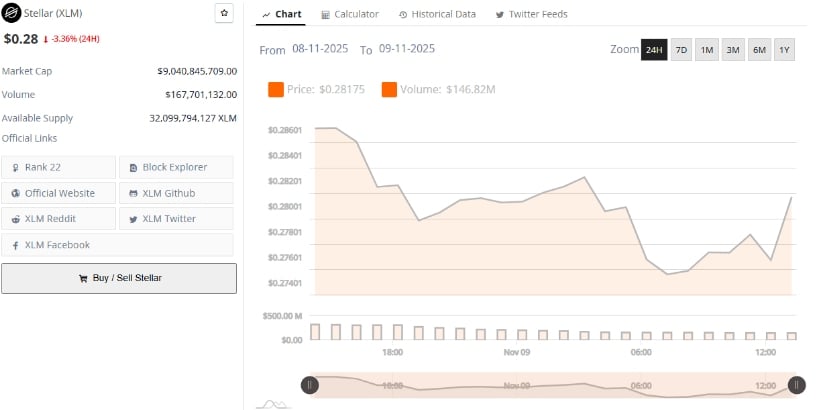Screen dimensions: 825x410
Task: Open the XLM Github link
Action: click(176, 193)
